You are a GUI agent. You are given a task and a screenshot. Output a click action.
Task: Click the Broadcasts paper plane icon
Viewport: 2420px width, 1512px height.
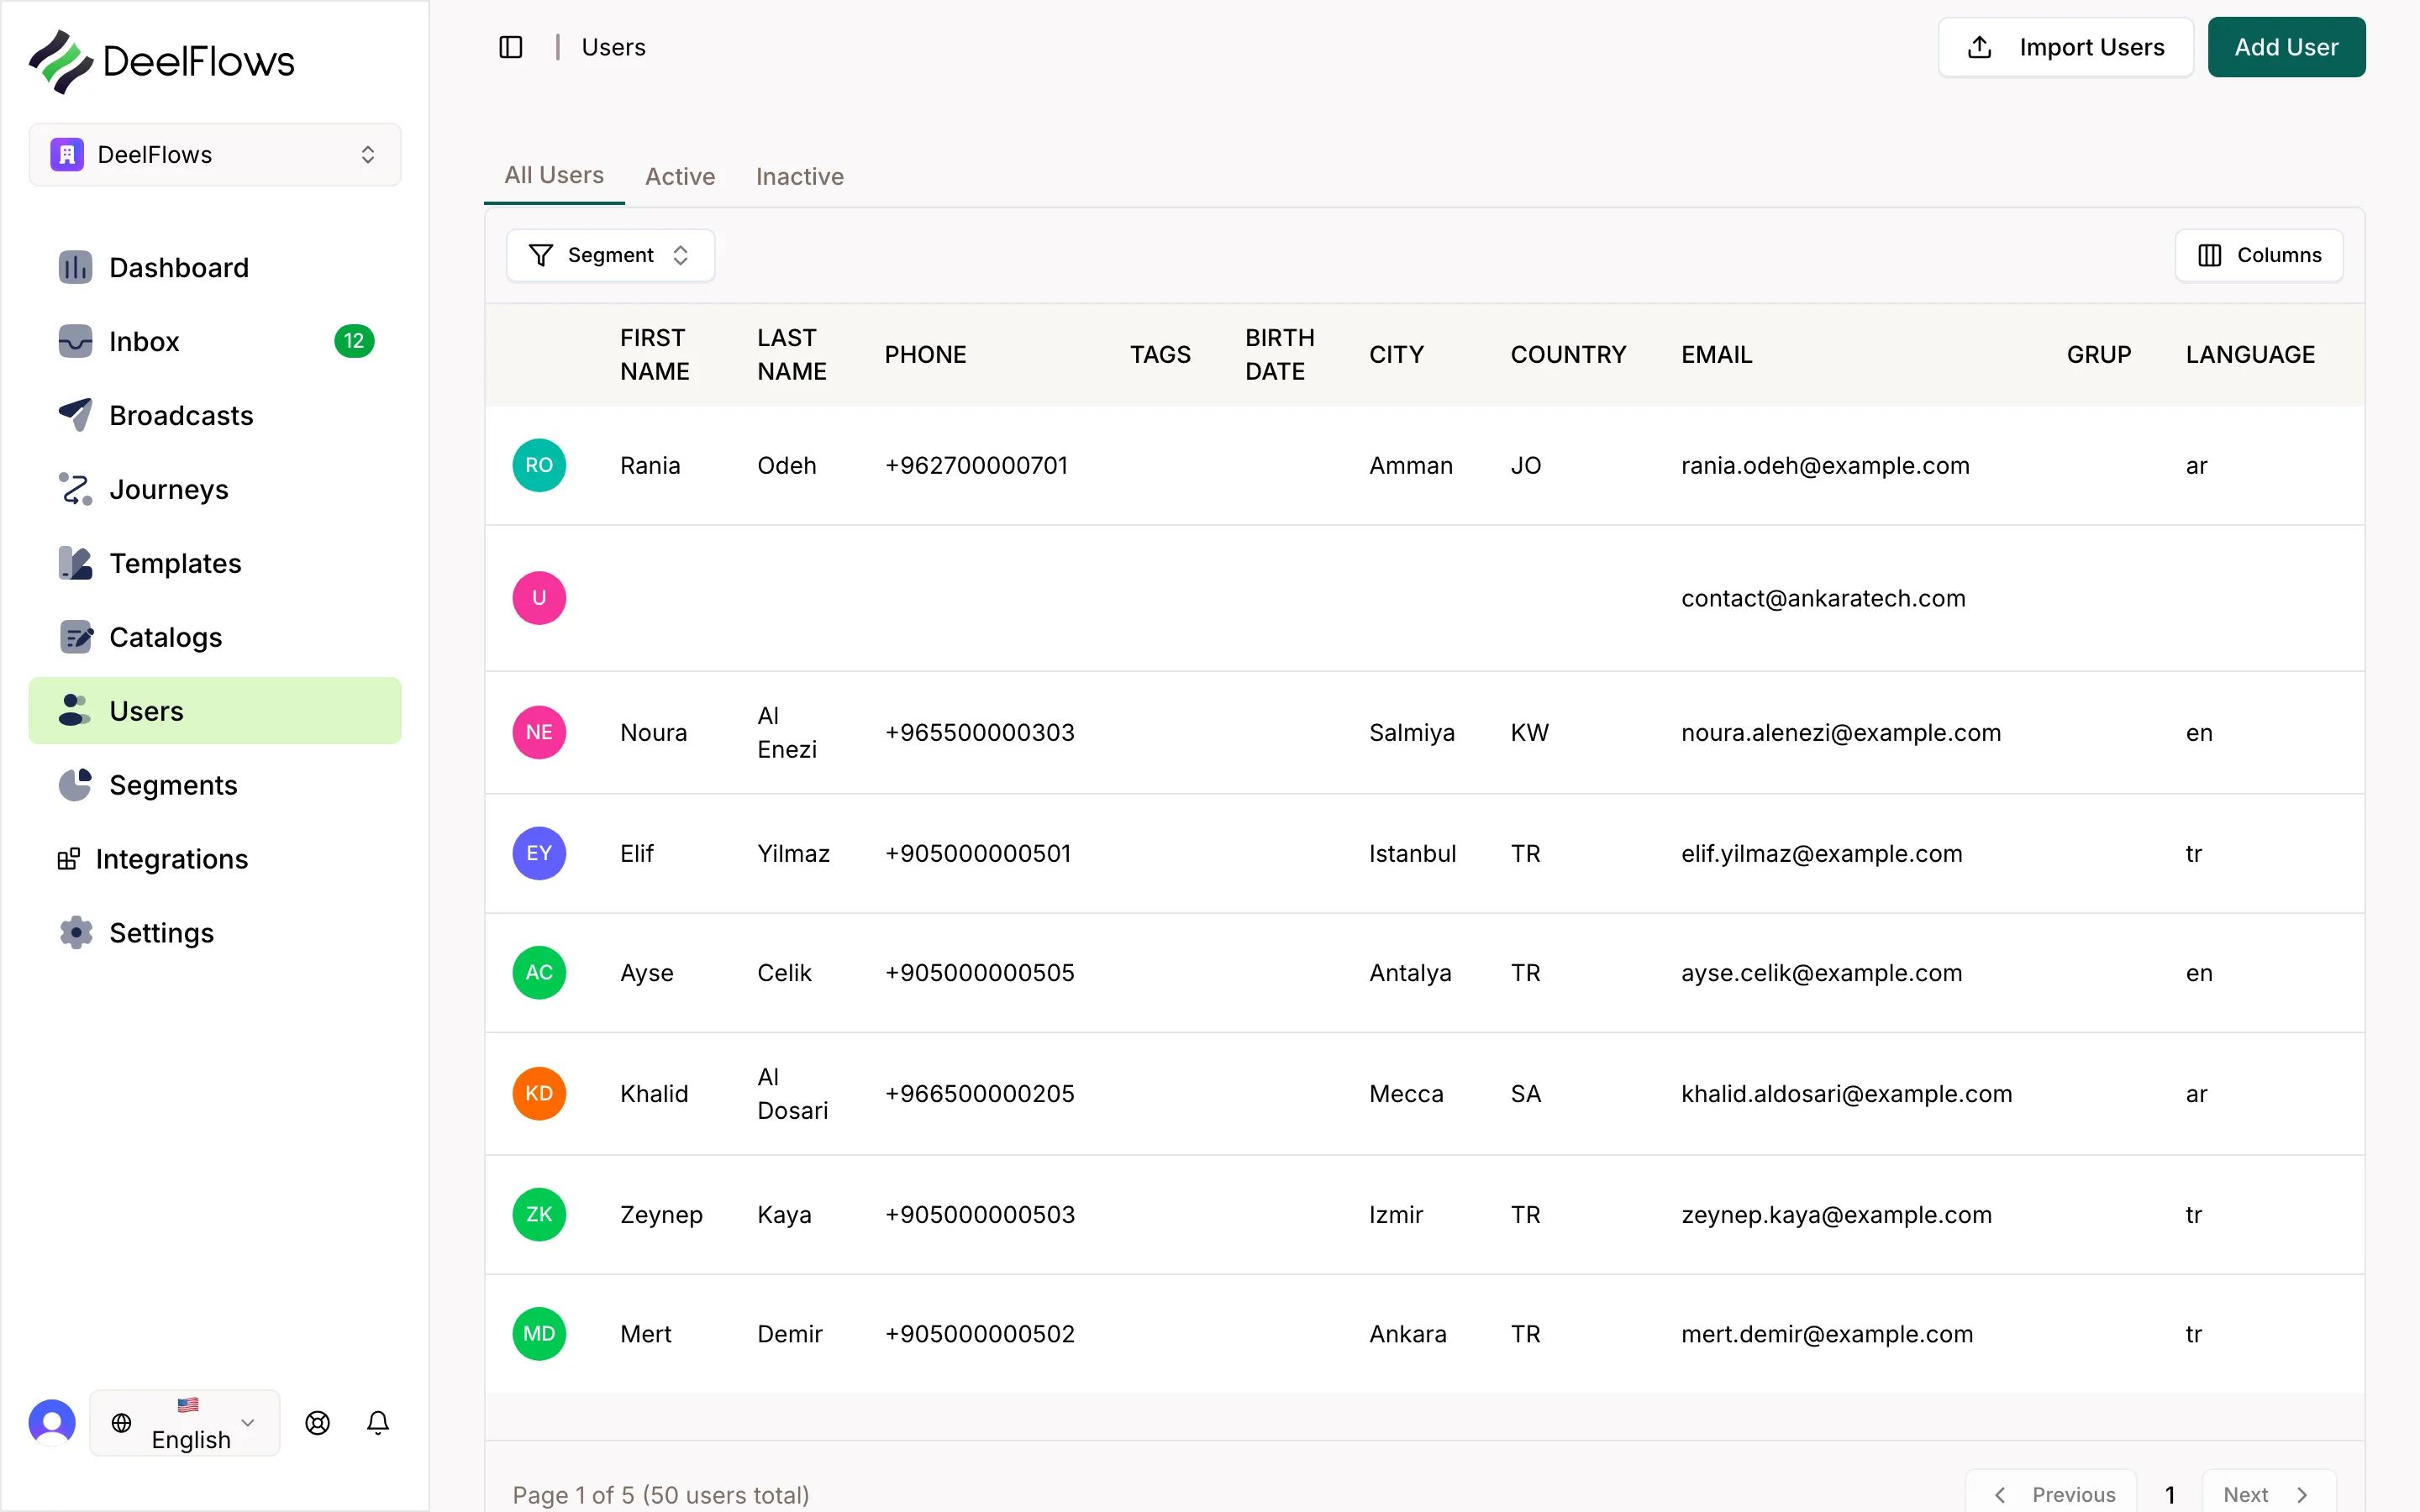click(x=75, y=415)
